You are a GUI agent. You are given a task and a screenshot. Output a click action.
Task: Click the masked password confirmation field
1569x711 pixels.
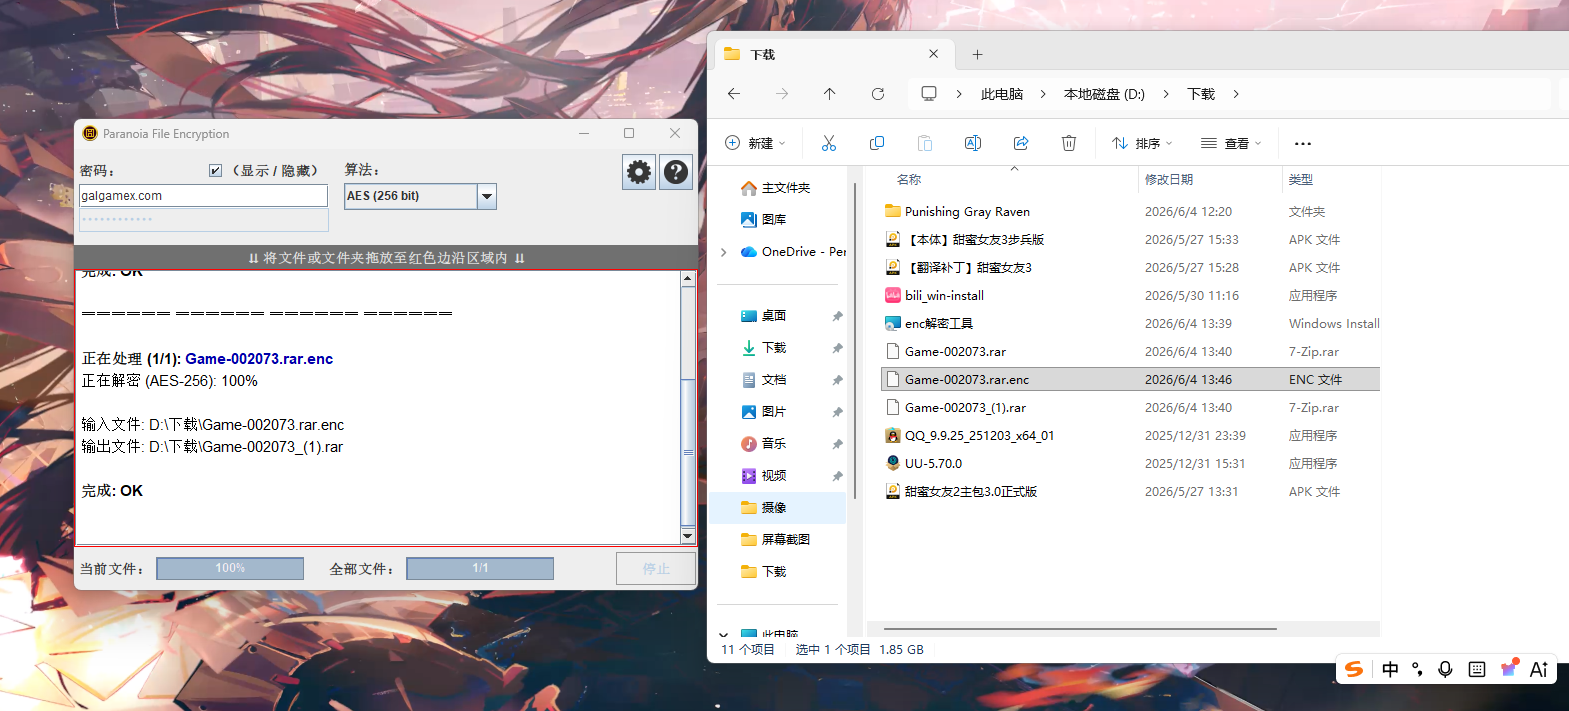click(204, 219)
